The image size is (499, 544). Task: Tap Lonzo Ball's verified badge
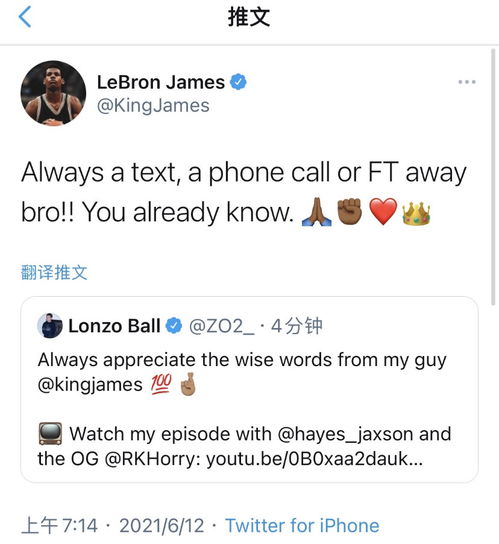click(x=174, y=326)
